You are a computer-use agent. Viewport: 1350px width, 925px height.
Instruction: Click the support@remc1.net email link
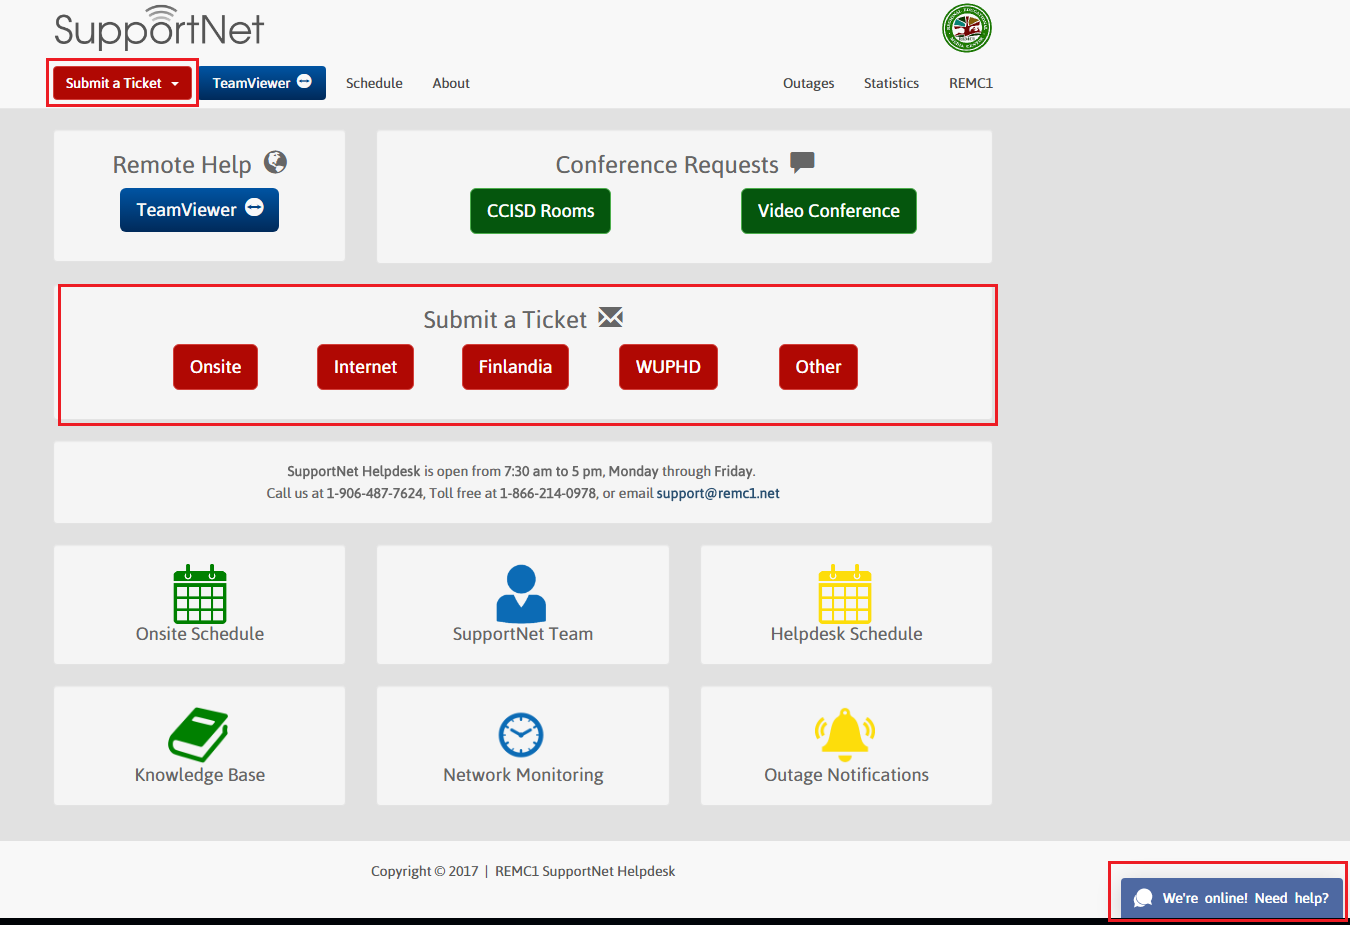(718, 493)
